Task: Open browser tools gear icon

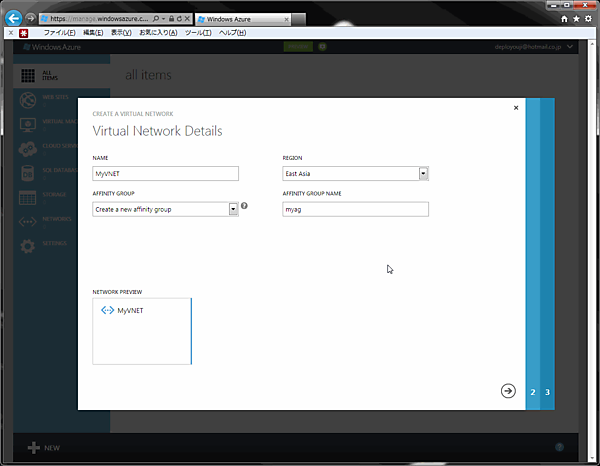Action: pyautogui.click(x=589, y=18)
